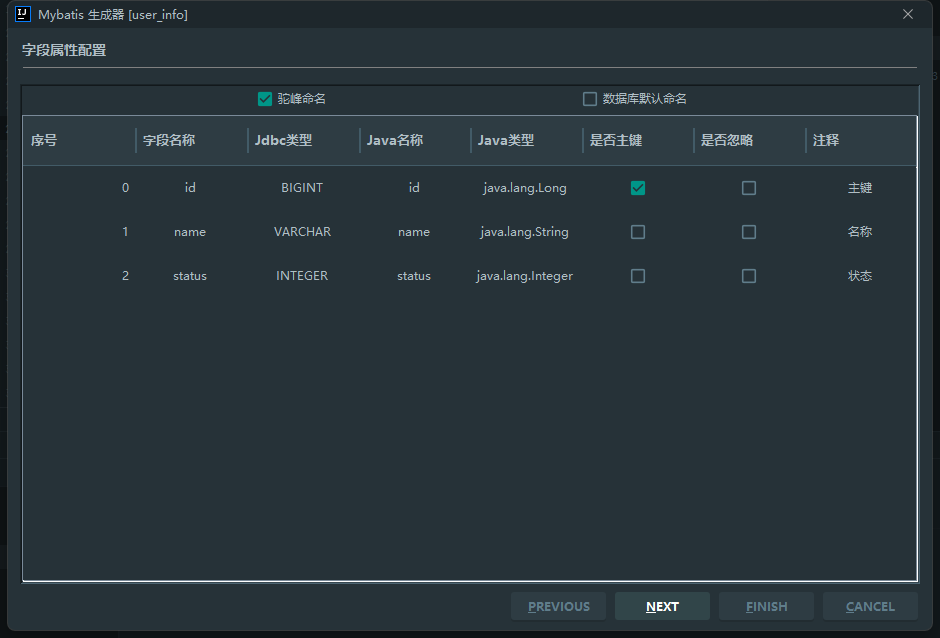Uncheck the 驼峰命名 checkbox
Image resolution: width=940 pixels, height=638 pixels.
tap(264, 99)
